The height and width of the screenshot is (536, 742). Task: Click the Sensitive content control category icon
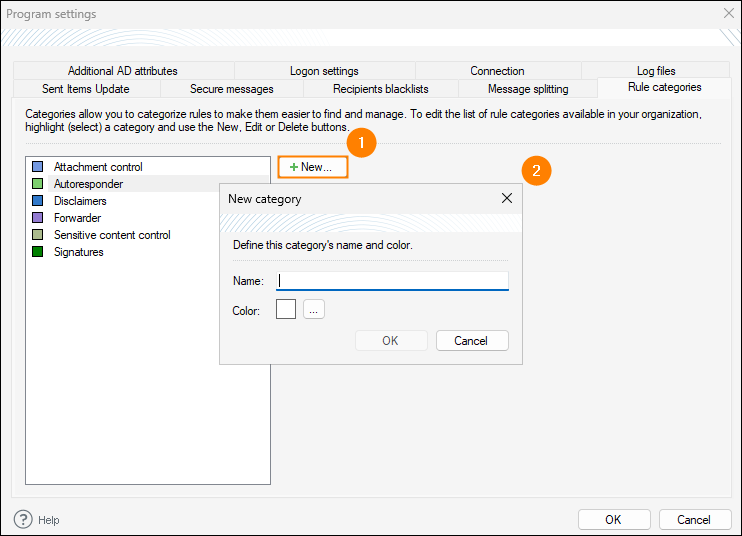tap(38, 235)
